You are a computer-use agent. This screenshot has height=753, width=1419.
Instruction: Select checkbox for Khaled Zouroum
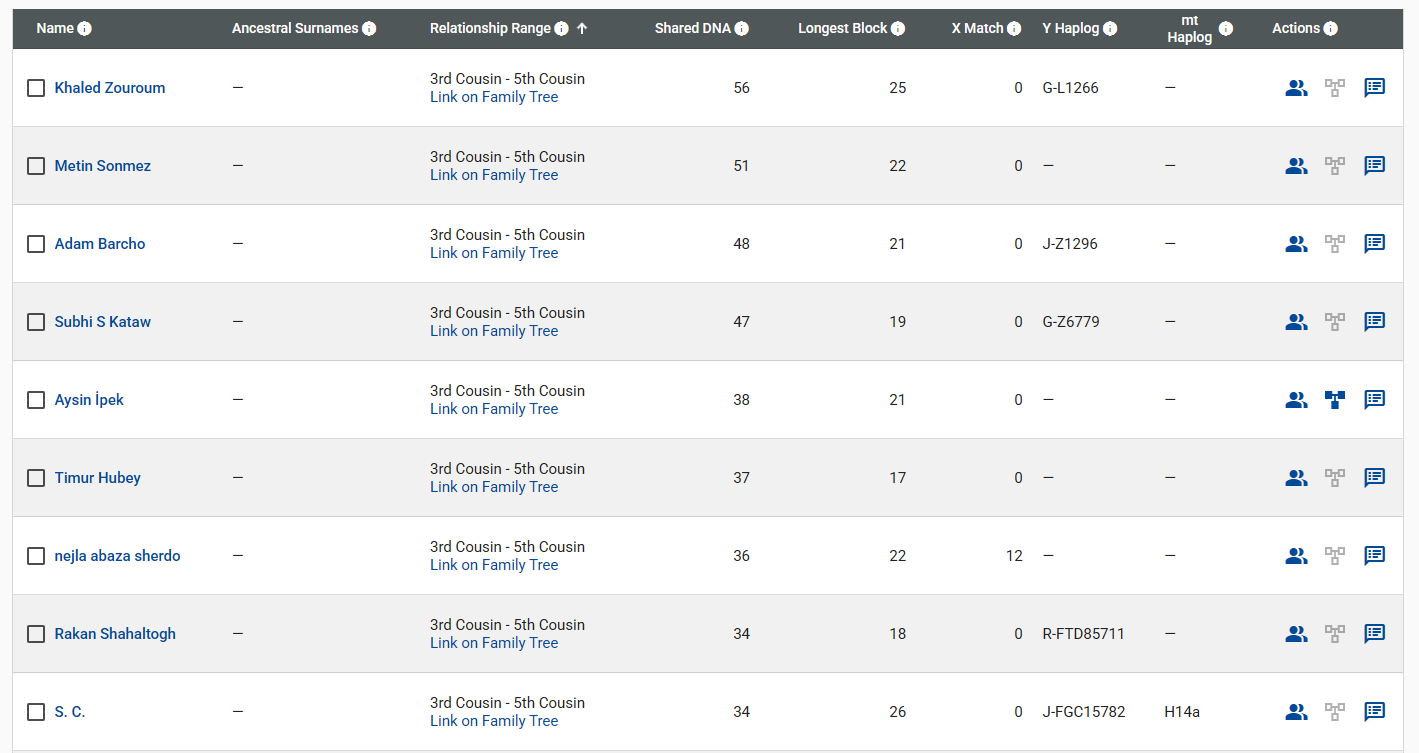pyautogui.click(x=36, y=88)
